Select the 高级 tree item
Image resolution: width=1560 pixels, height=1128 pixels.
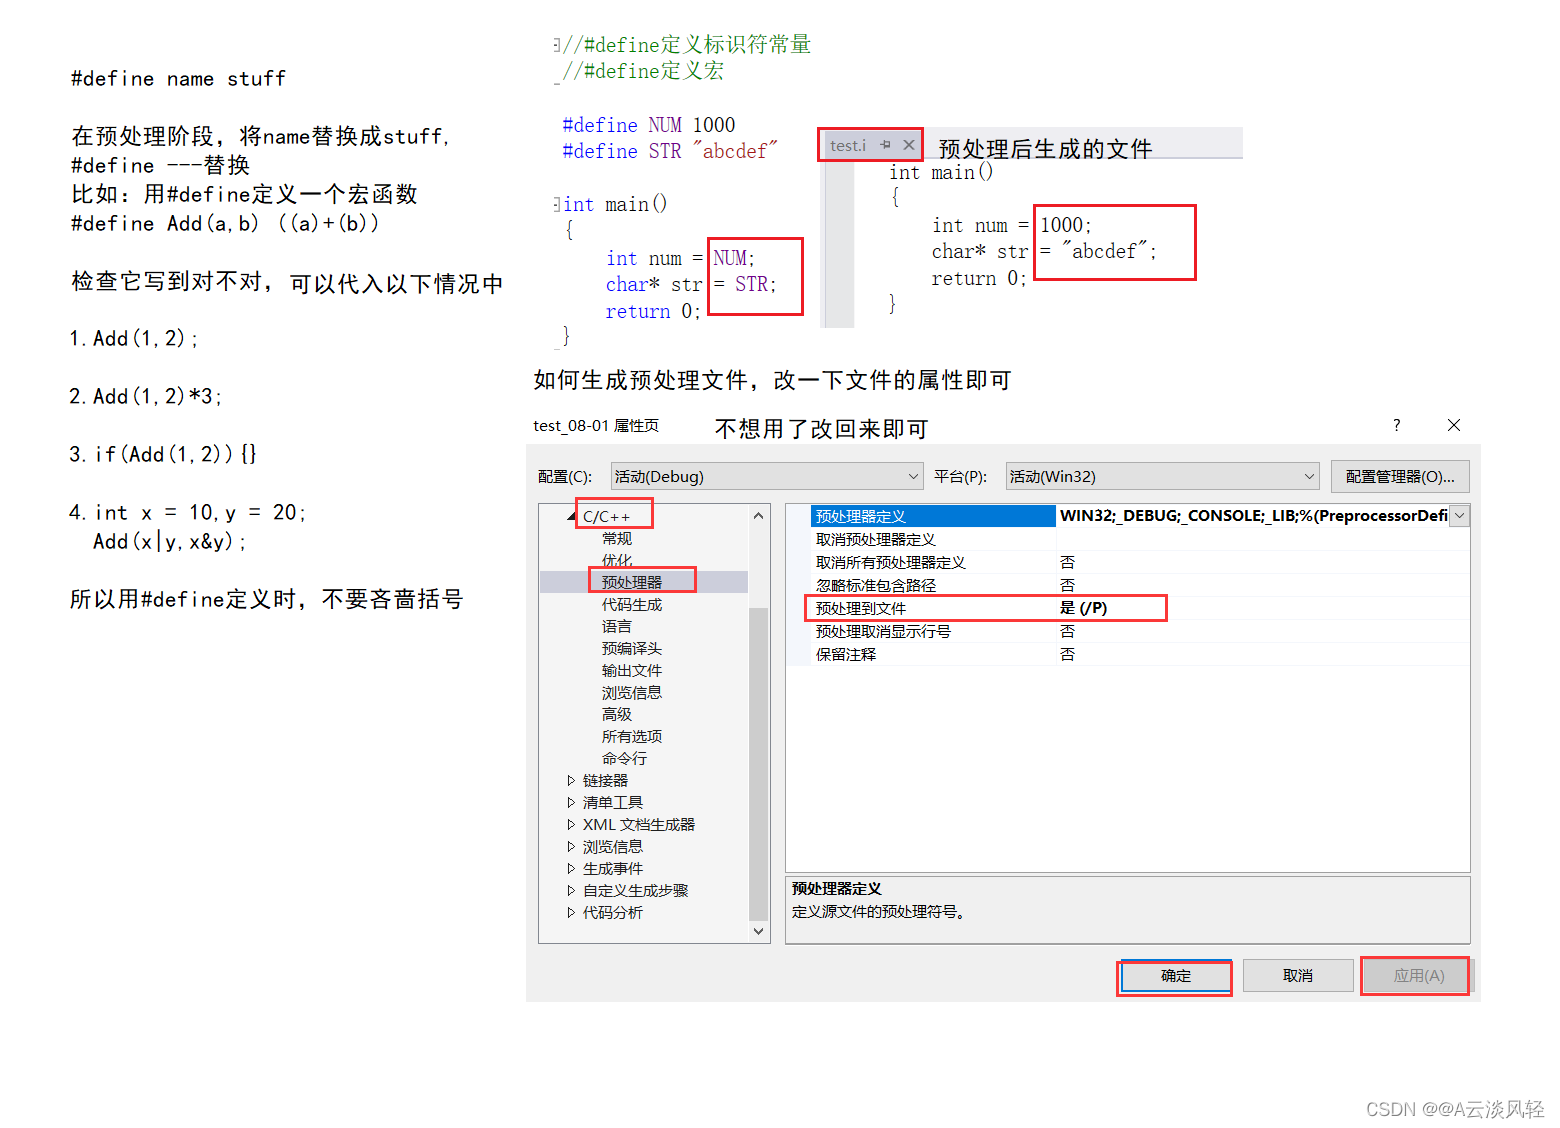pos(617,715)
